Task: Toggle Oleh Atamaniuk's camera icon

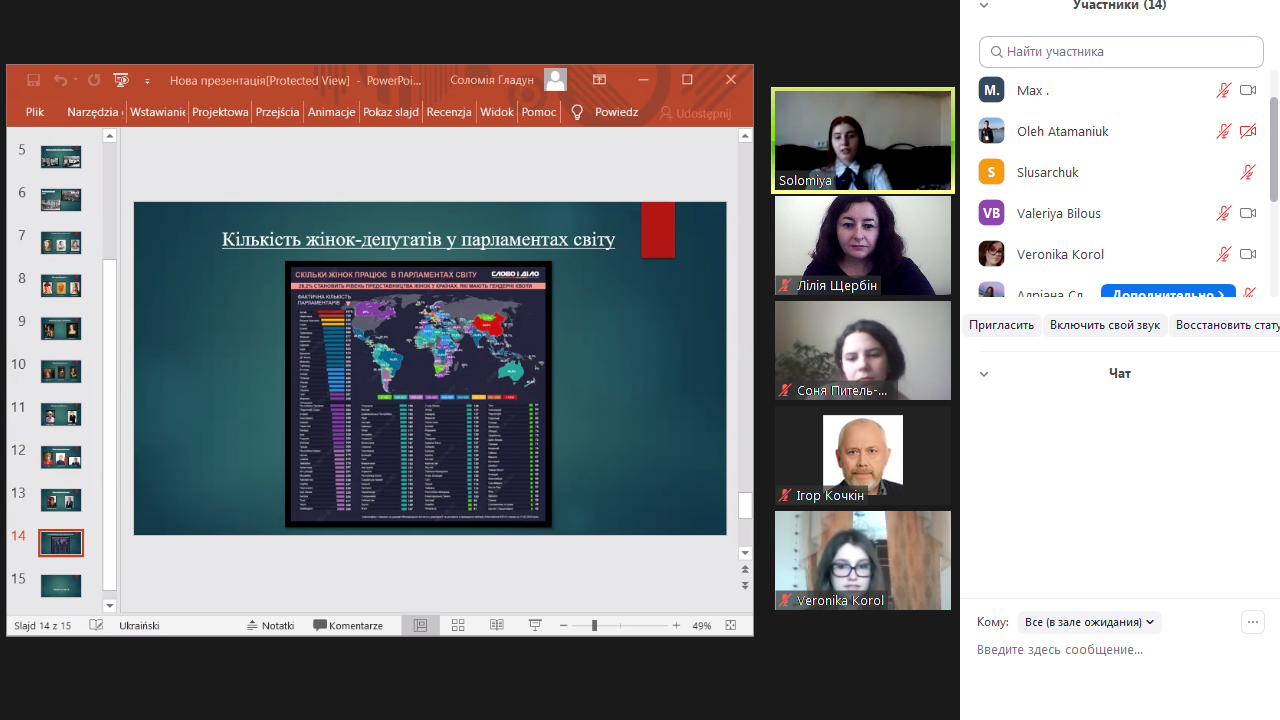Action: point(1247,131)
